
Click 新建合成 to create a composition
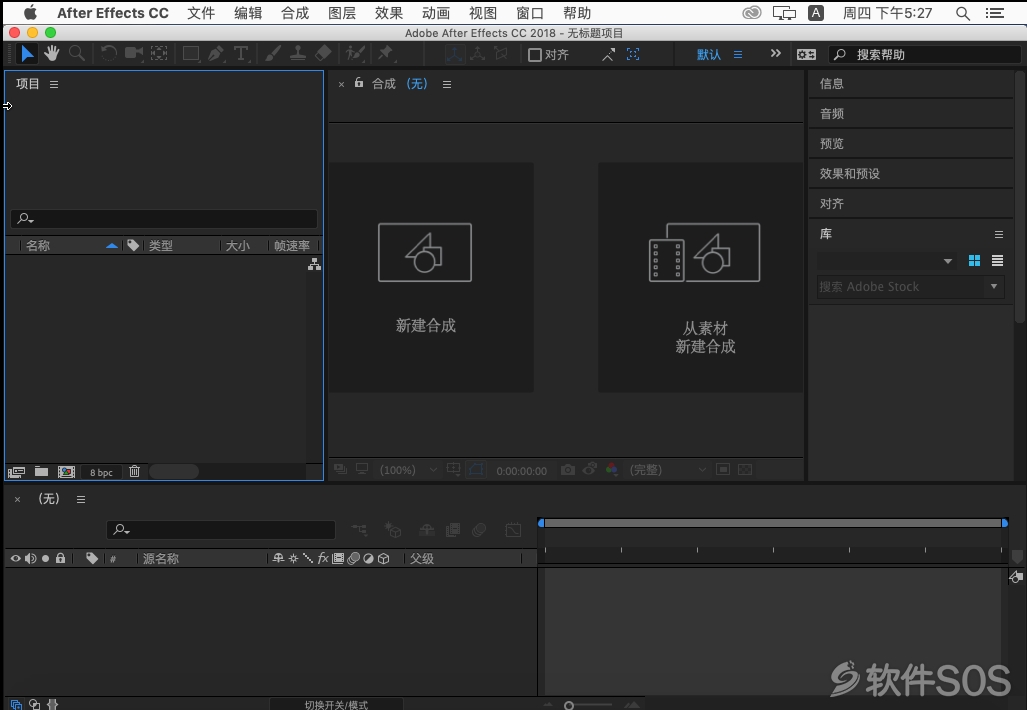click(x=431, y=278)
